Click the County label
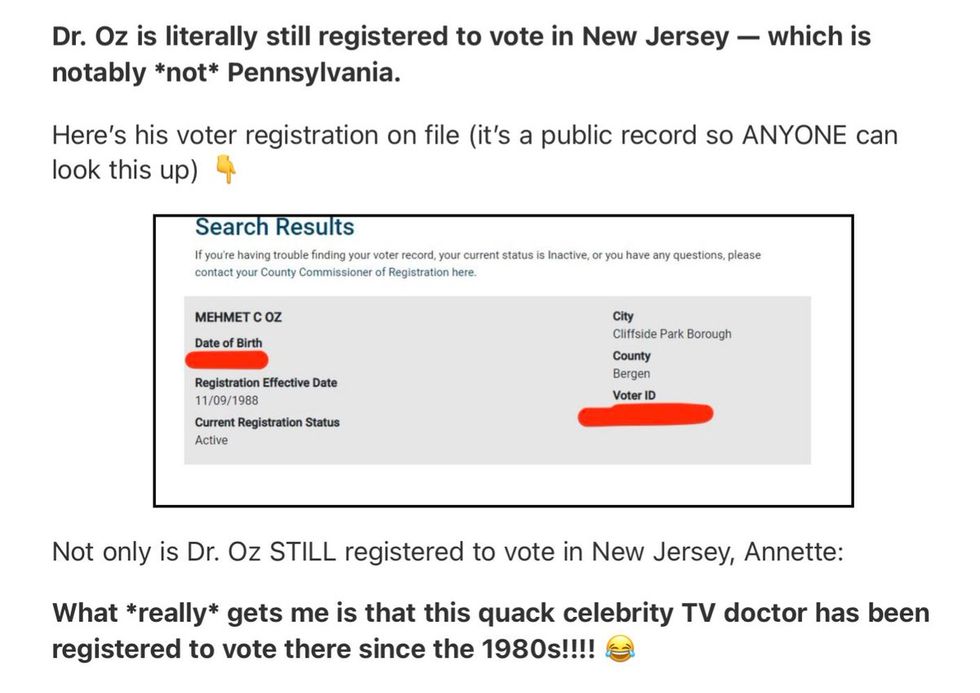This screenshot has height=693, width=980. (631, 356)
